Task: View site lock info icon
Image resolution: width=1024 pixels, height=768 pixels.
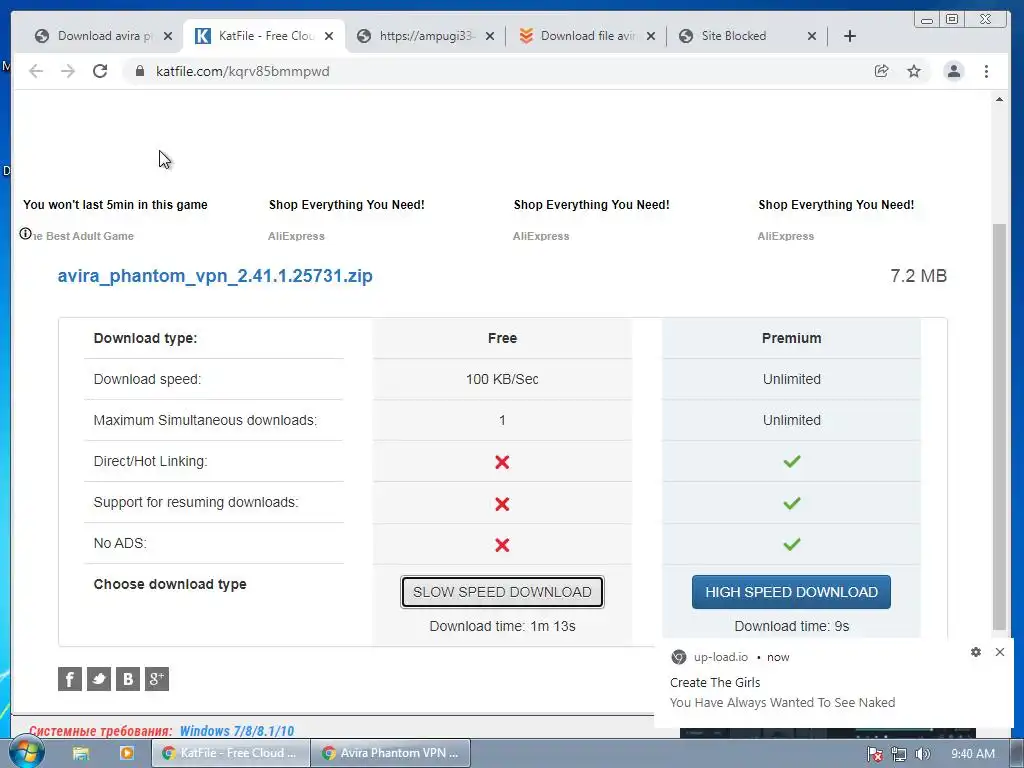Action: coord(140,71)
